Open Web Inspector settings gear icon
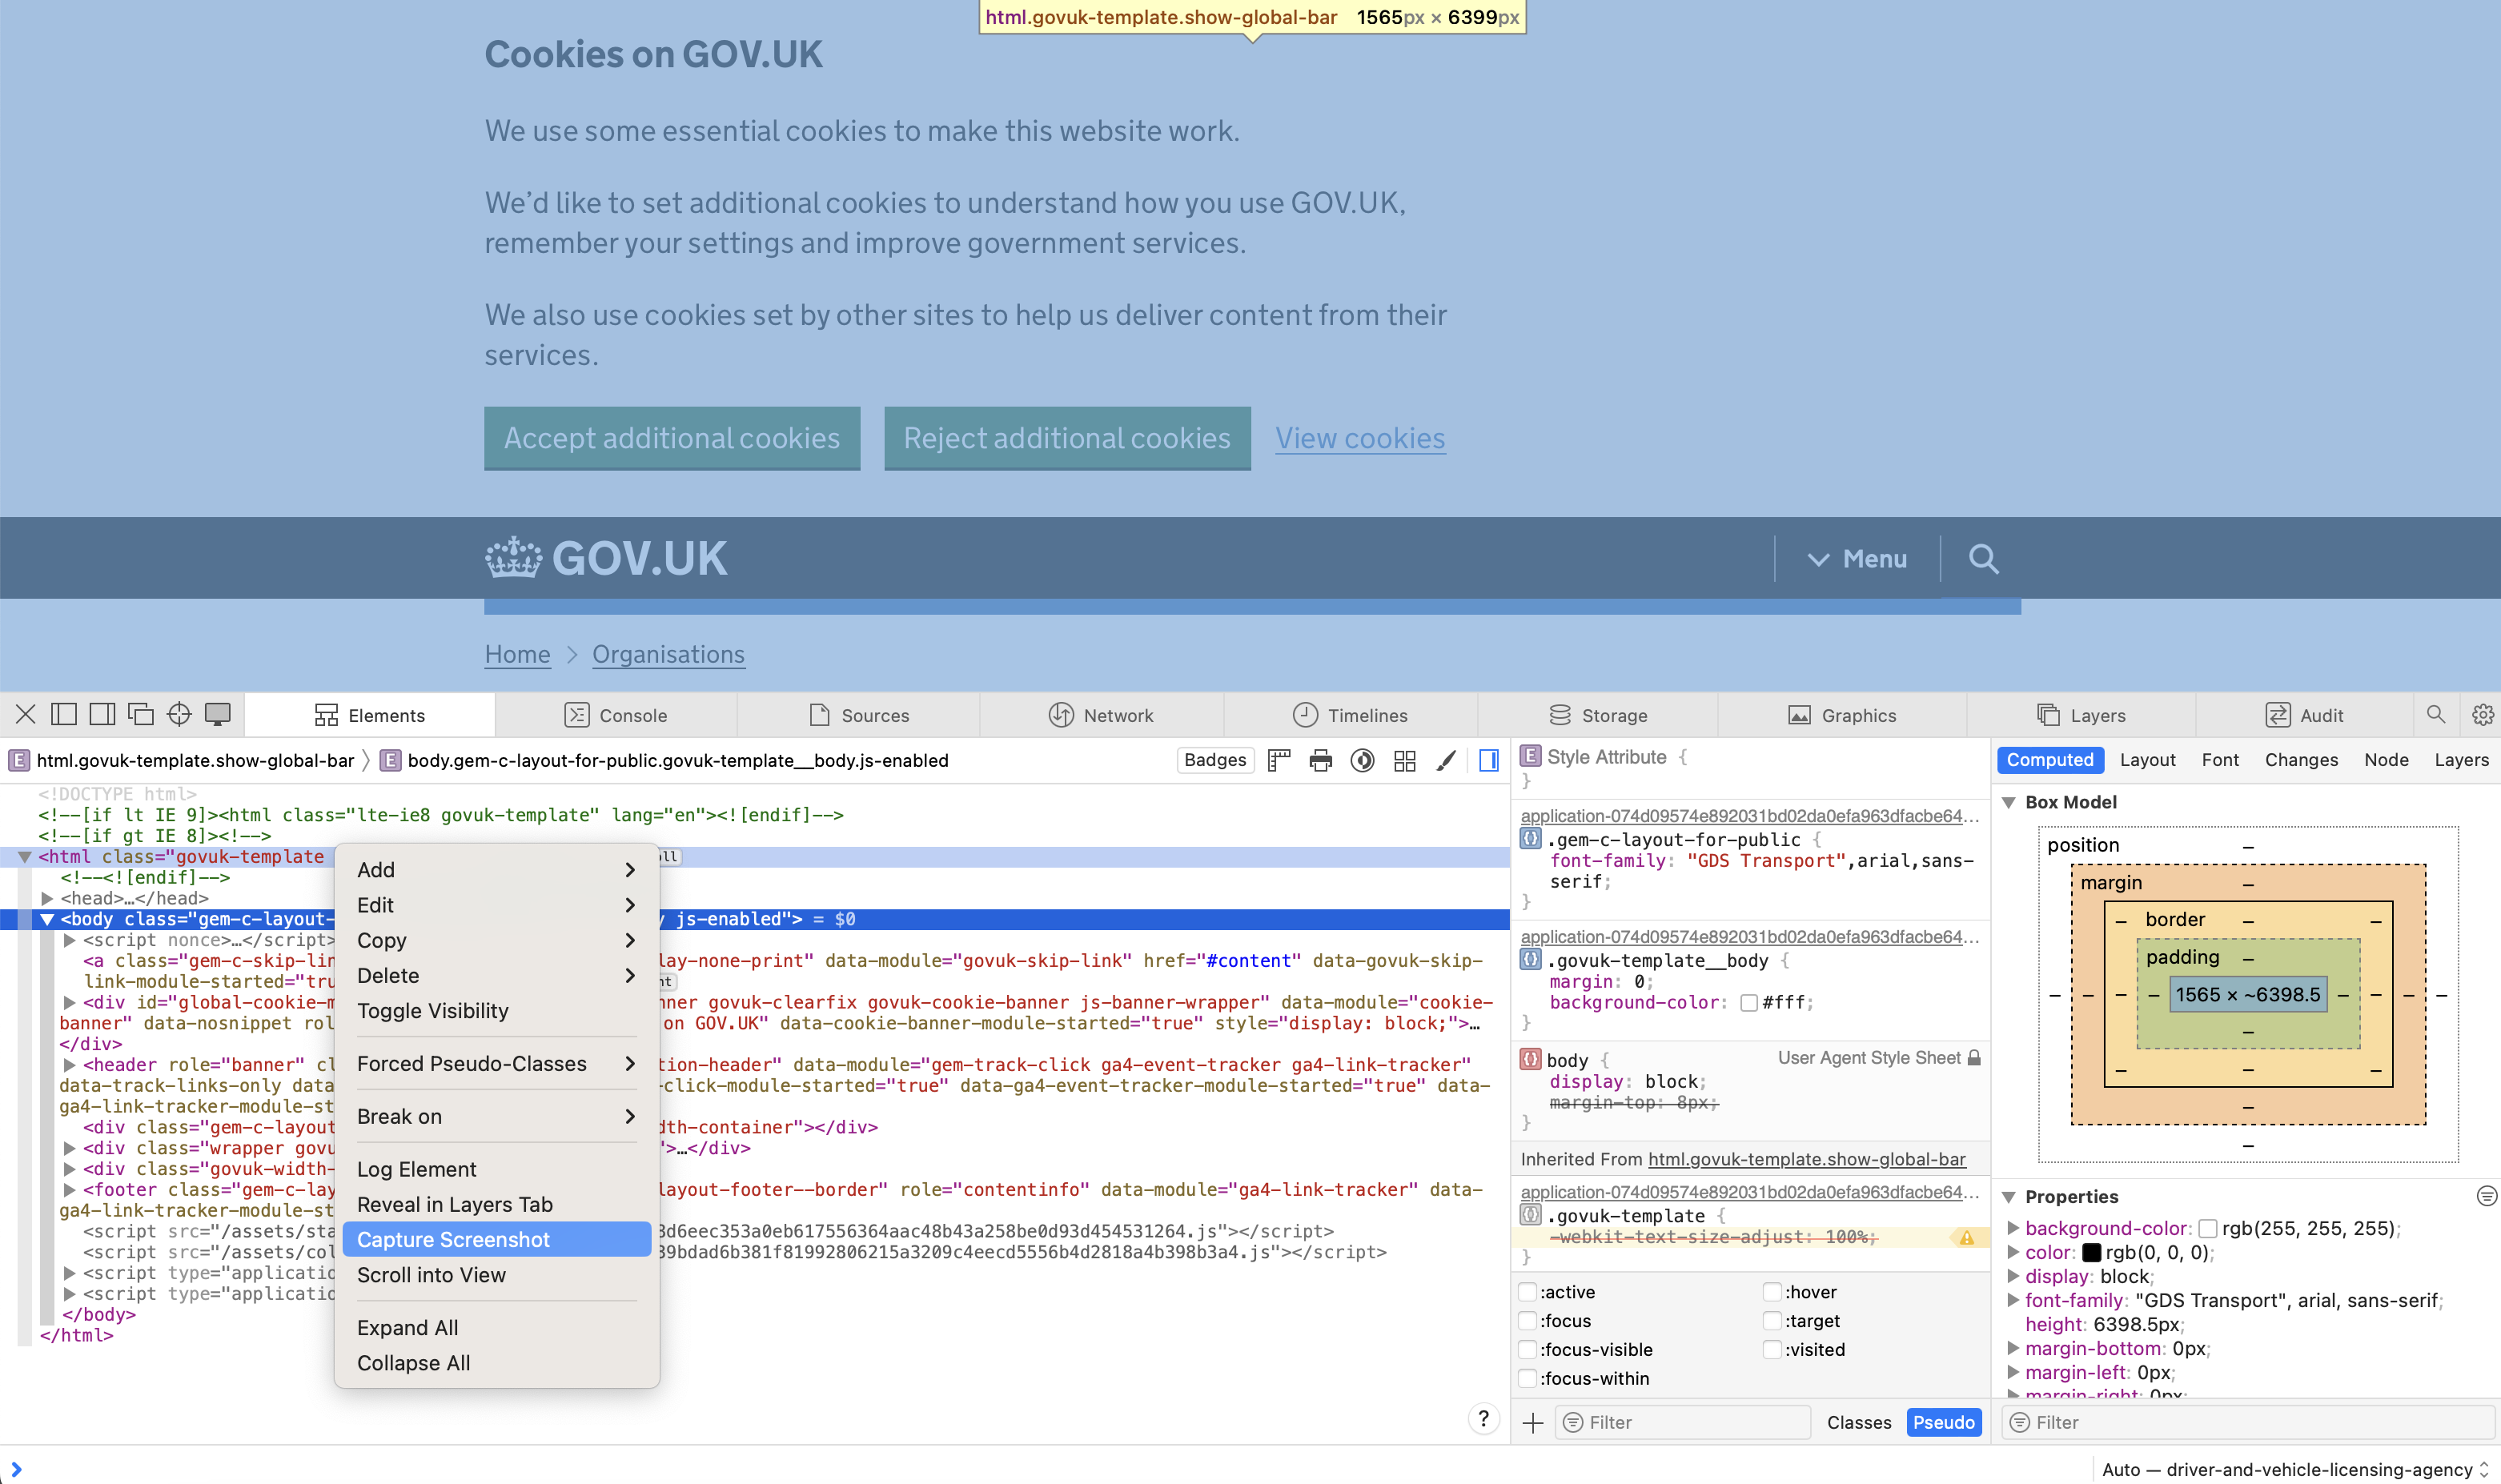This screenshot has width=2501, height=1484. point(2482,714)
